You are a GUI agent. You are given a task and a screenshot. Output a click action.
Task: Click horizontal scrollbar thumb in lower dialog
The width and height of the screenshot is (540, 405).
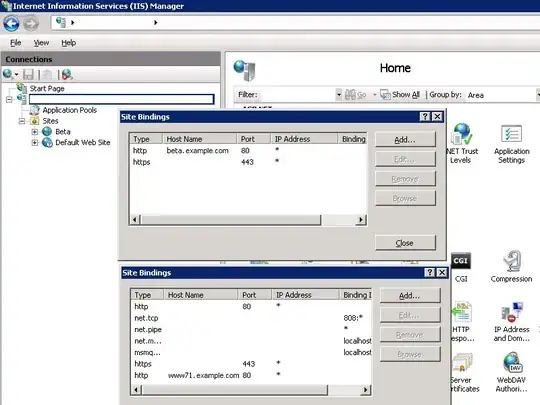pyautogui.click(x=235, y=390)
